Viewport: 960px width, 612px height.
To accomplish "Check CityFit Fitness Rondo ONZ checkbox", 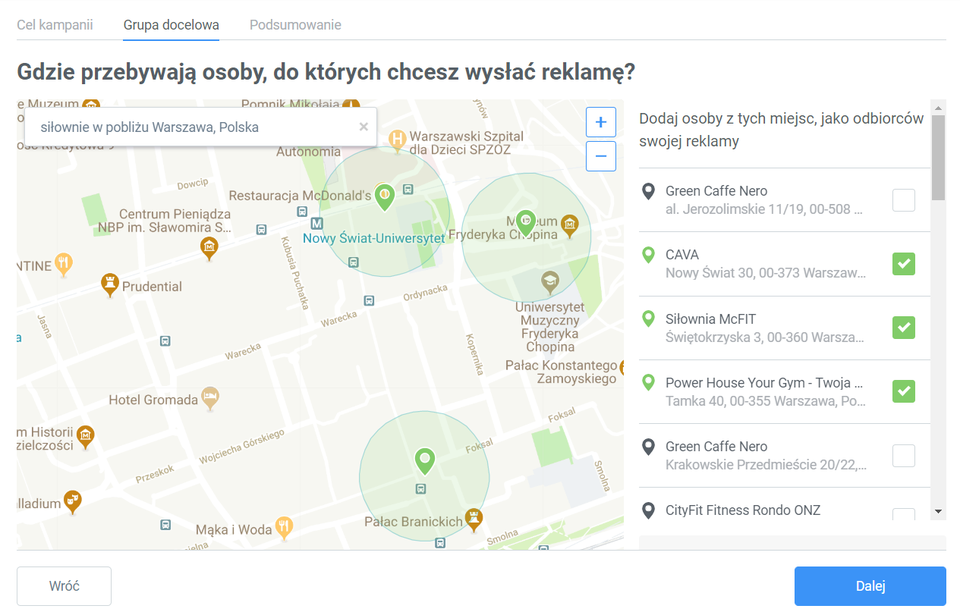I will pos(904,514).
